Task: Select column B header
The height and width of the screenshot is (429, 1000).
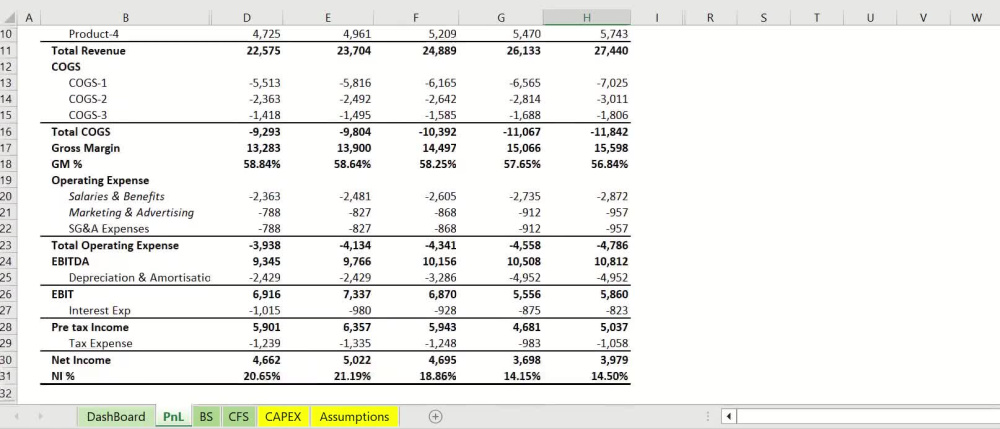Action: point(126,18)
